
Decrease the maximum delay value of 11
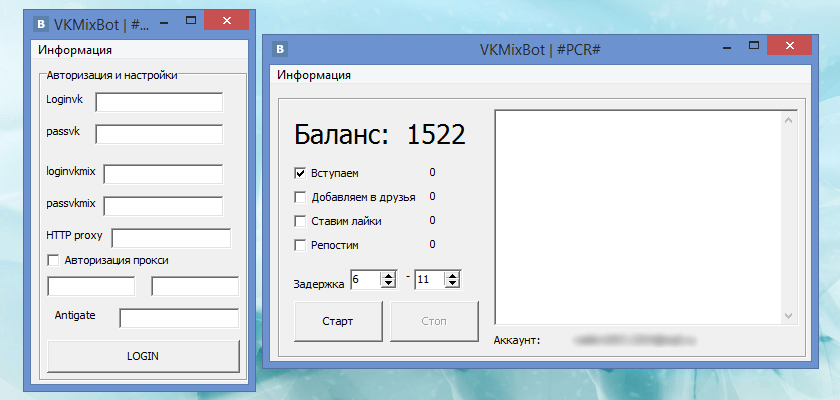[453, 283]
